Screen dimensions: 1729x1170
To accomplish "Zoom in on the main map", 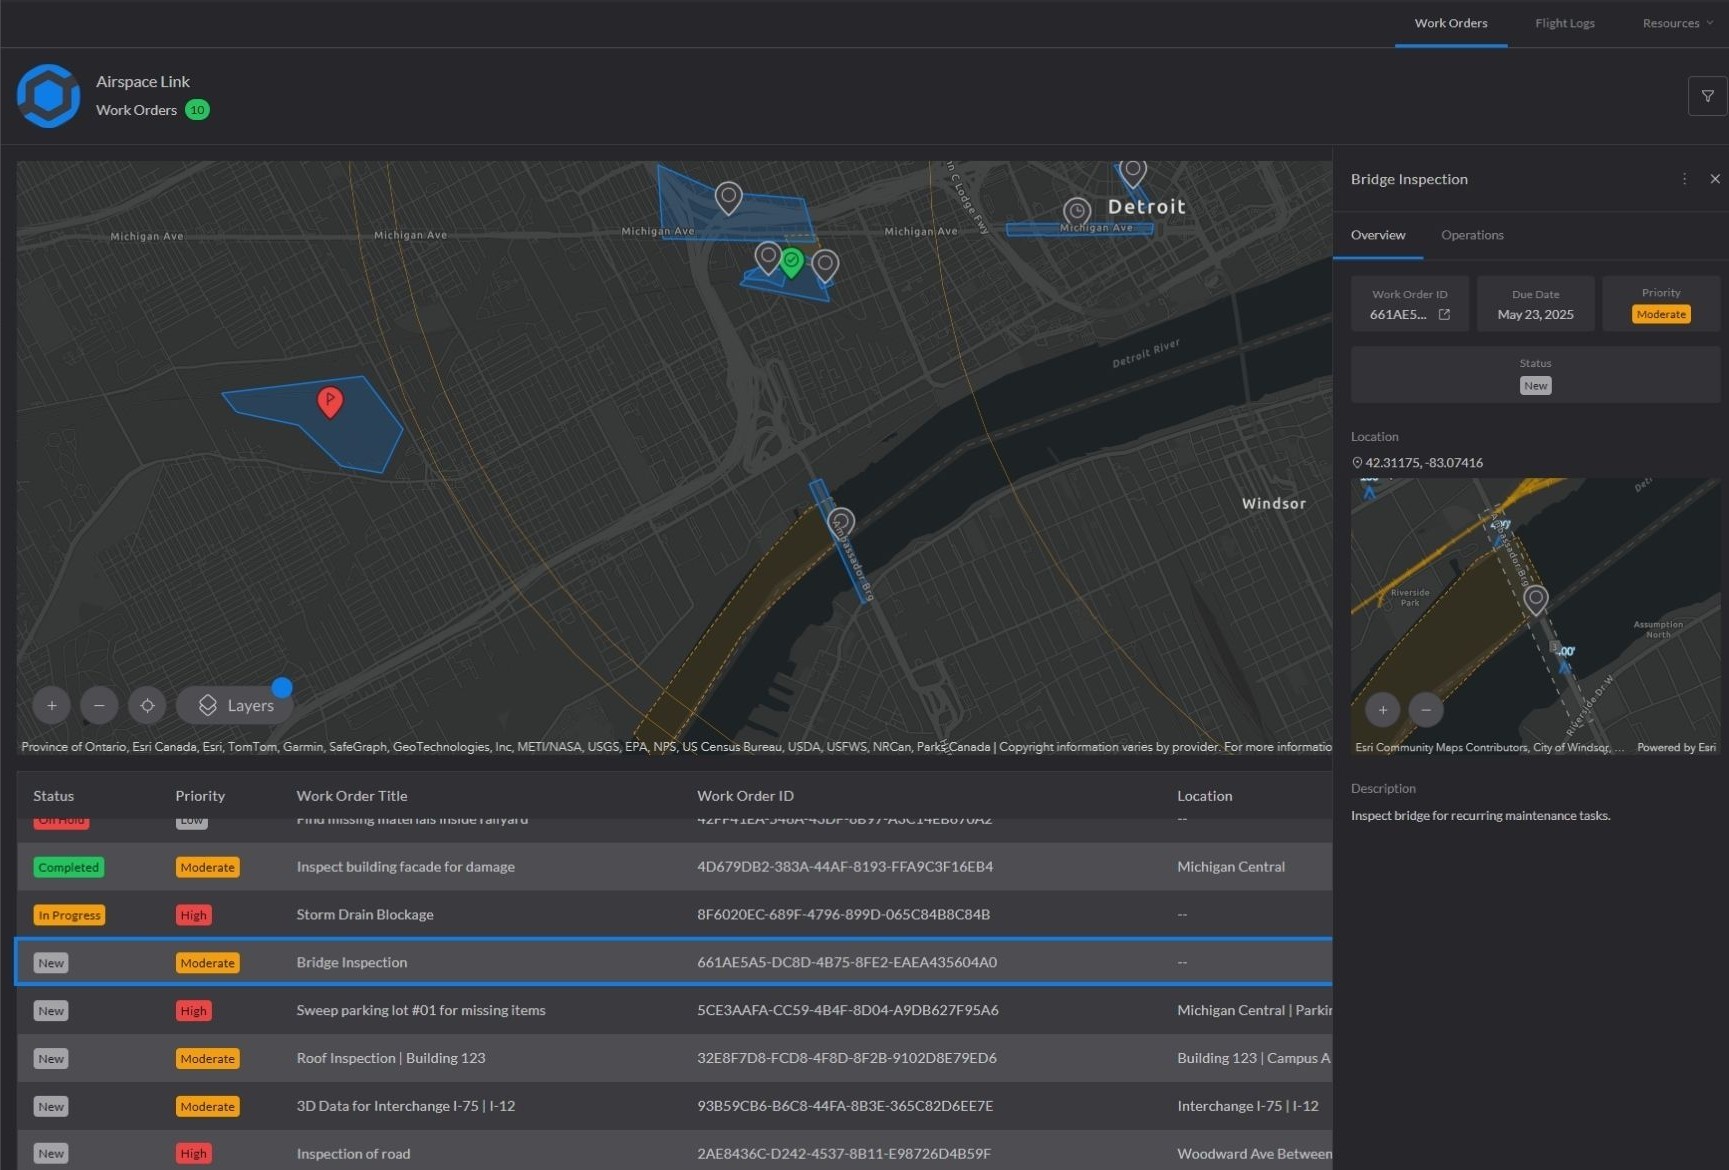I will [52, 705].
